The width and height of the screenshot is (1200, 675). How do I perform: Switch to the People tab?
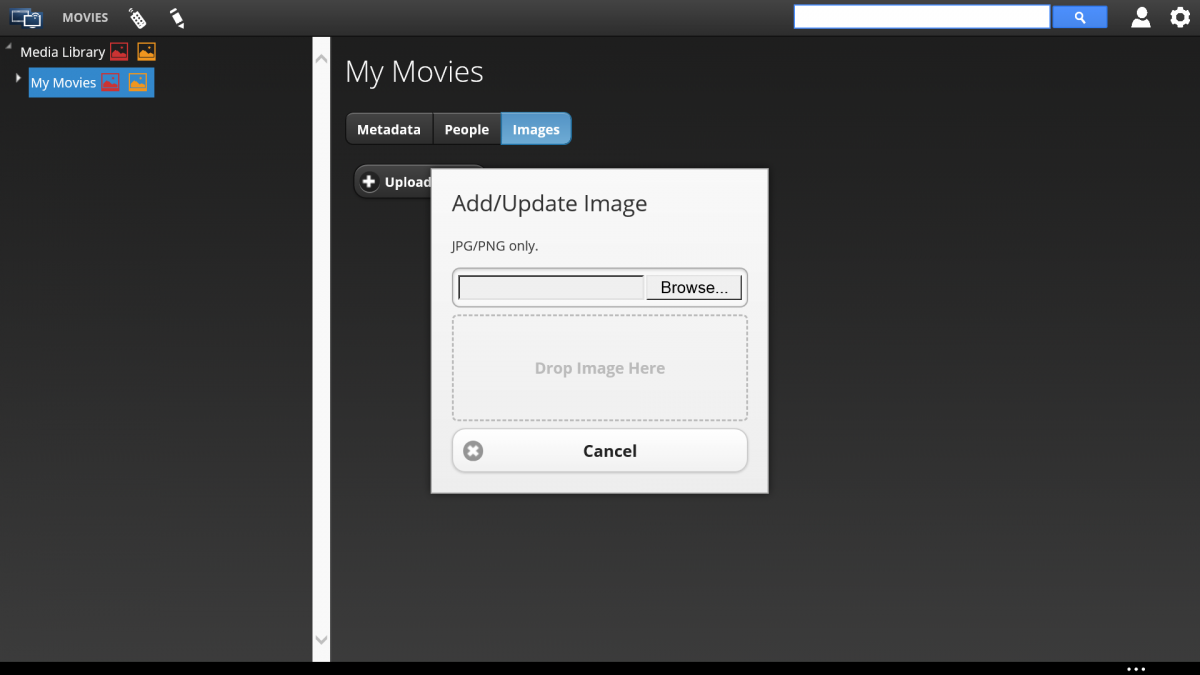[x=467, y=129]
